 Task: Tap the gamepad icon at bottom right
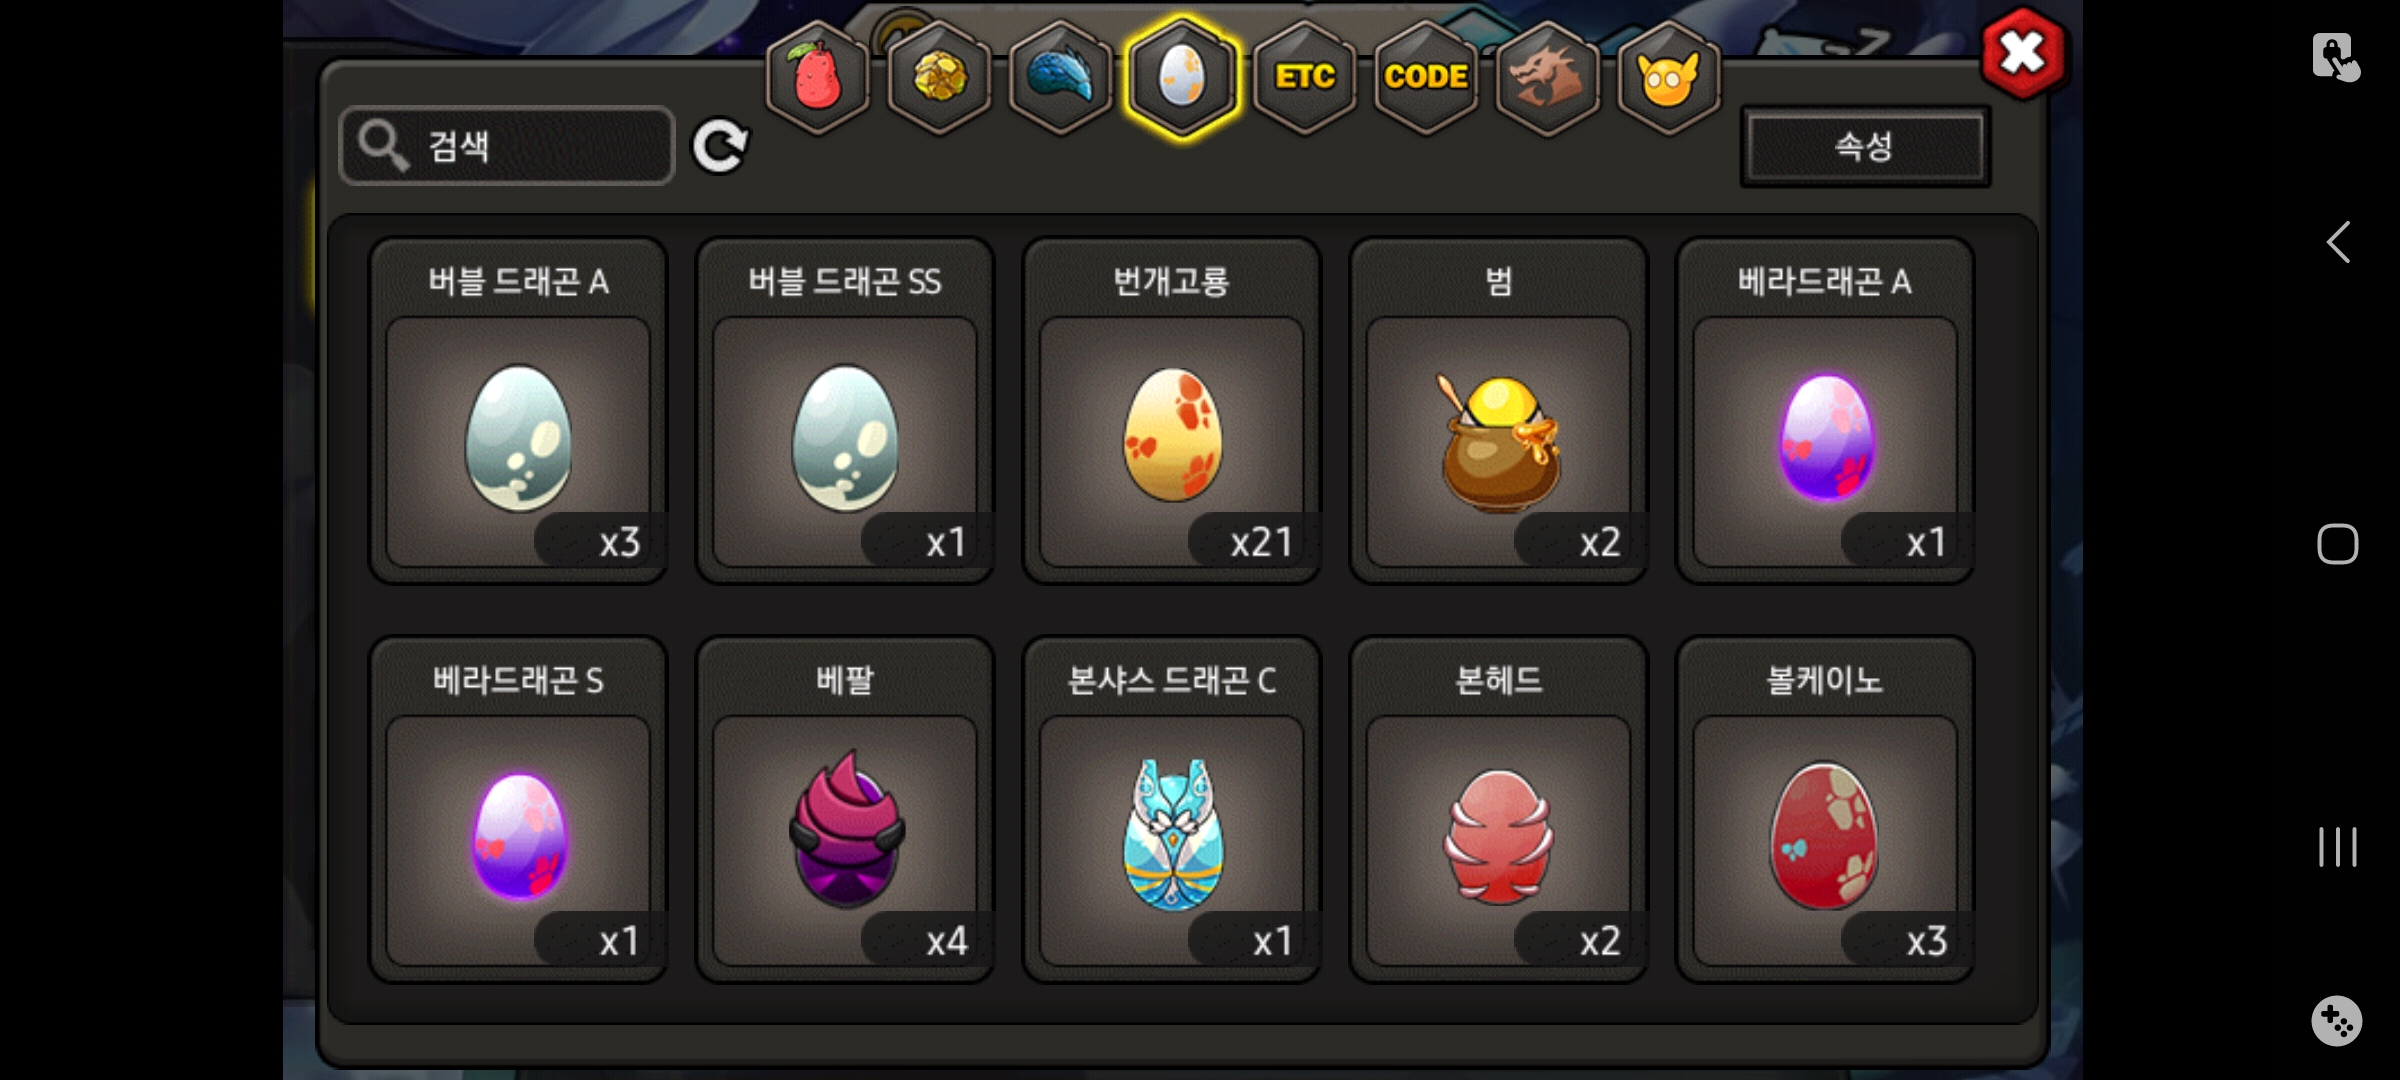point(2336,1021)
